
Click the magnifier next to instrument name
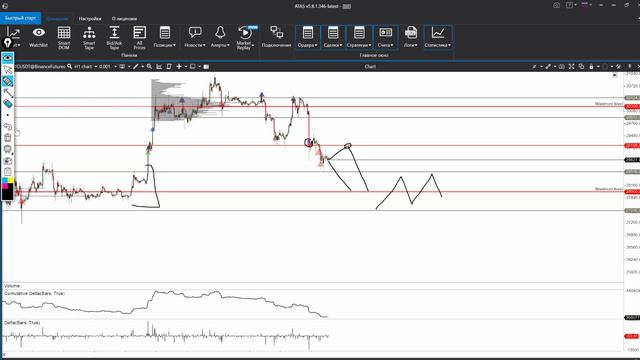(69, 66)
